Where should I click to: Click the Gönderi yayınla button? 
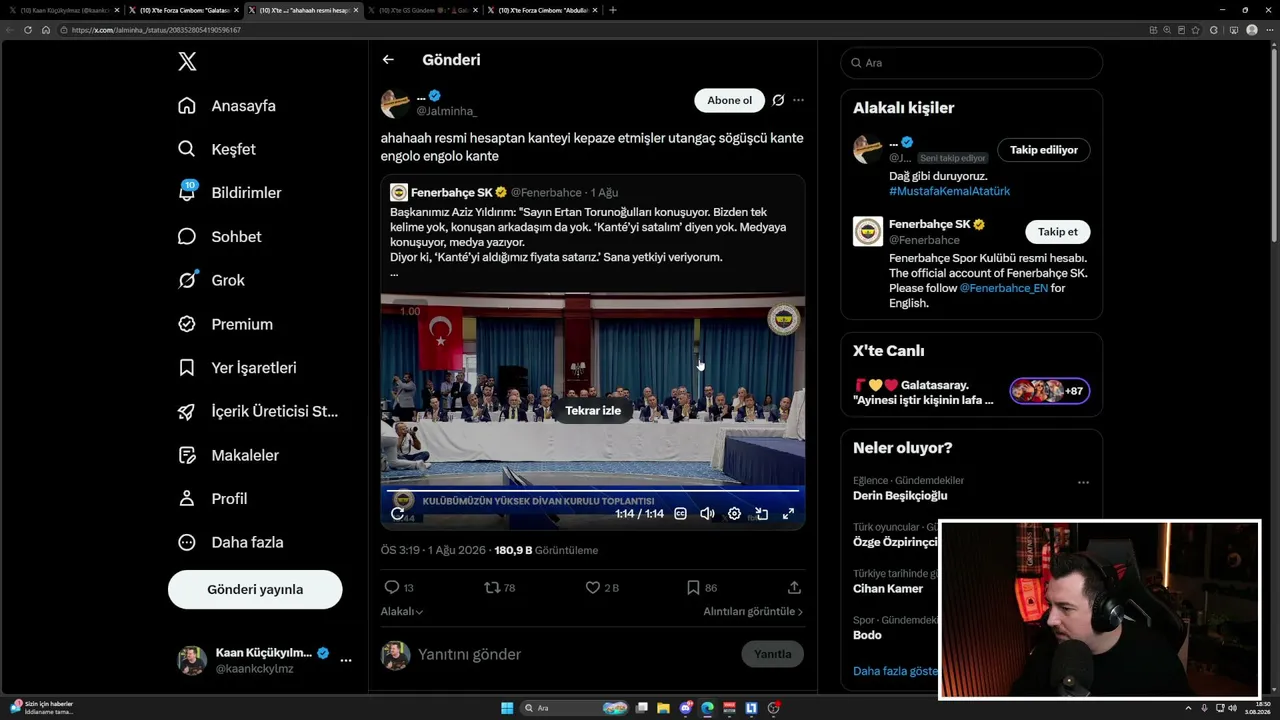(255, 589)
